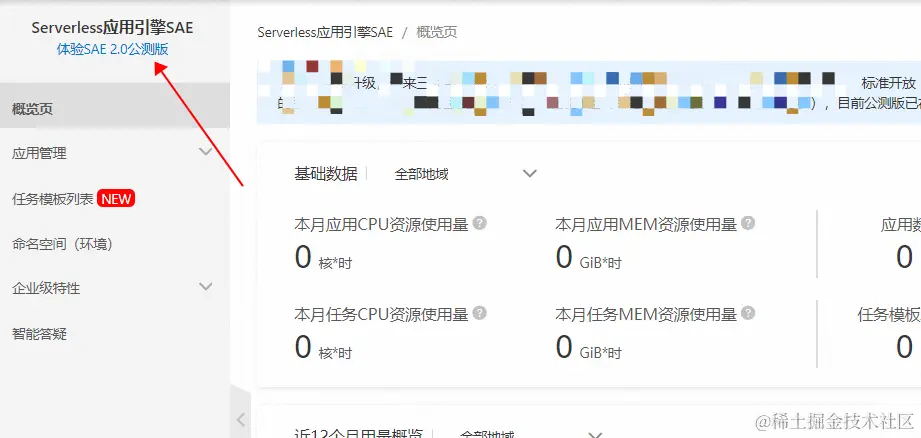Open 任务模板列表 in sidebar

click(x=53, y=199)
